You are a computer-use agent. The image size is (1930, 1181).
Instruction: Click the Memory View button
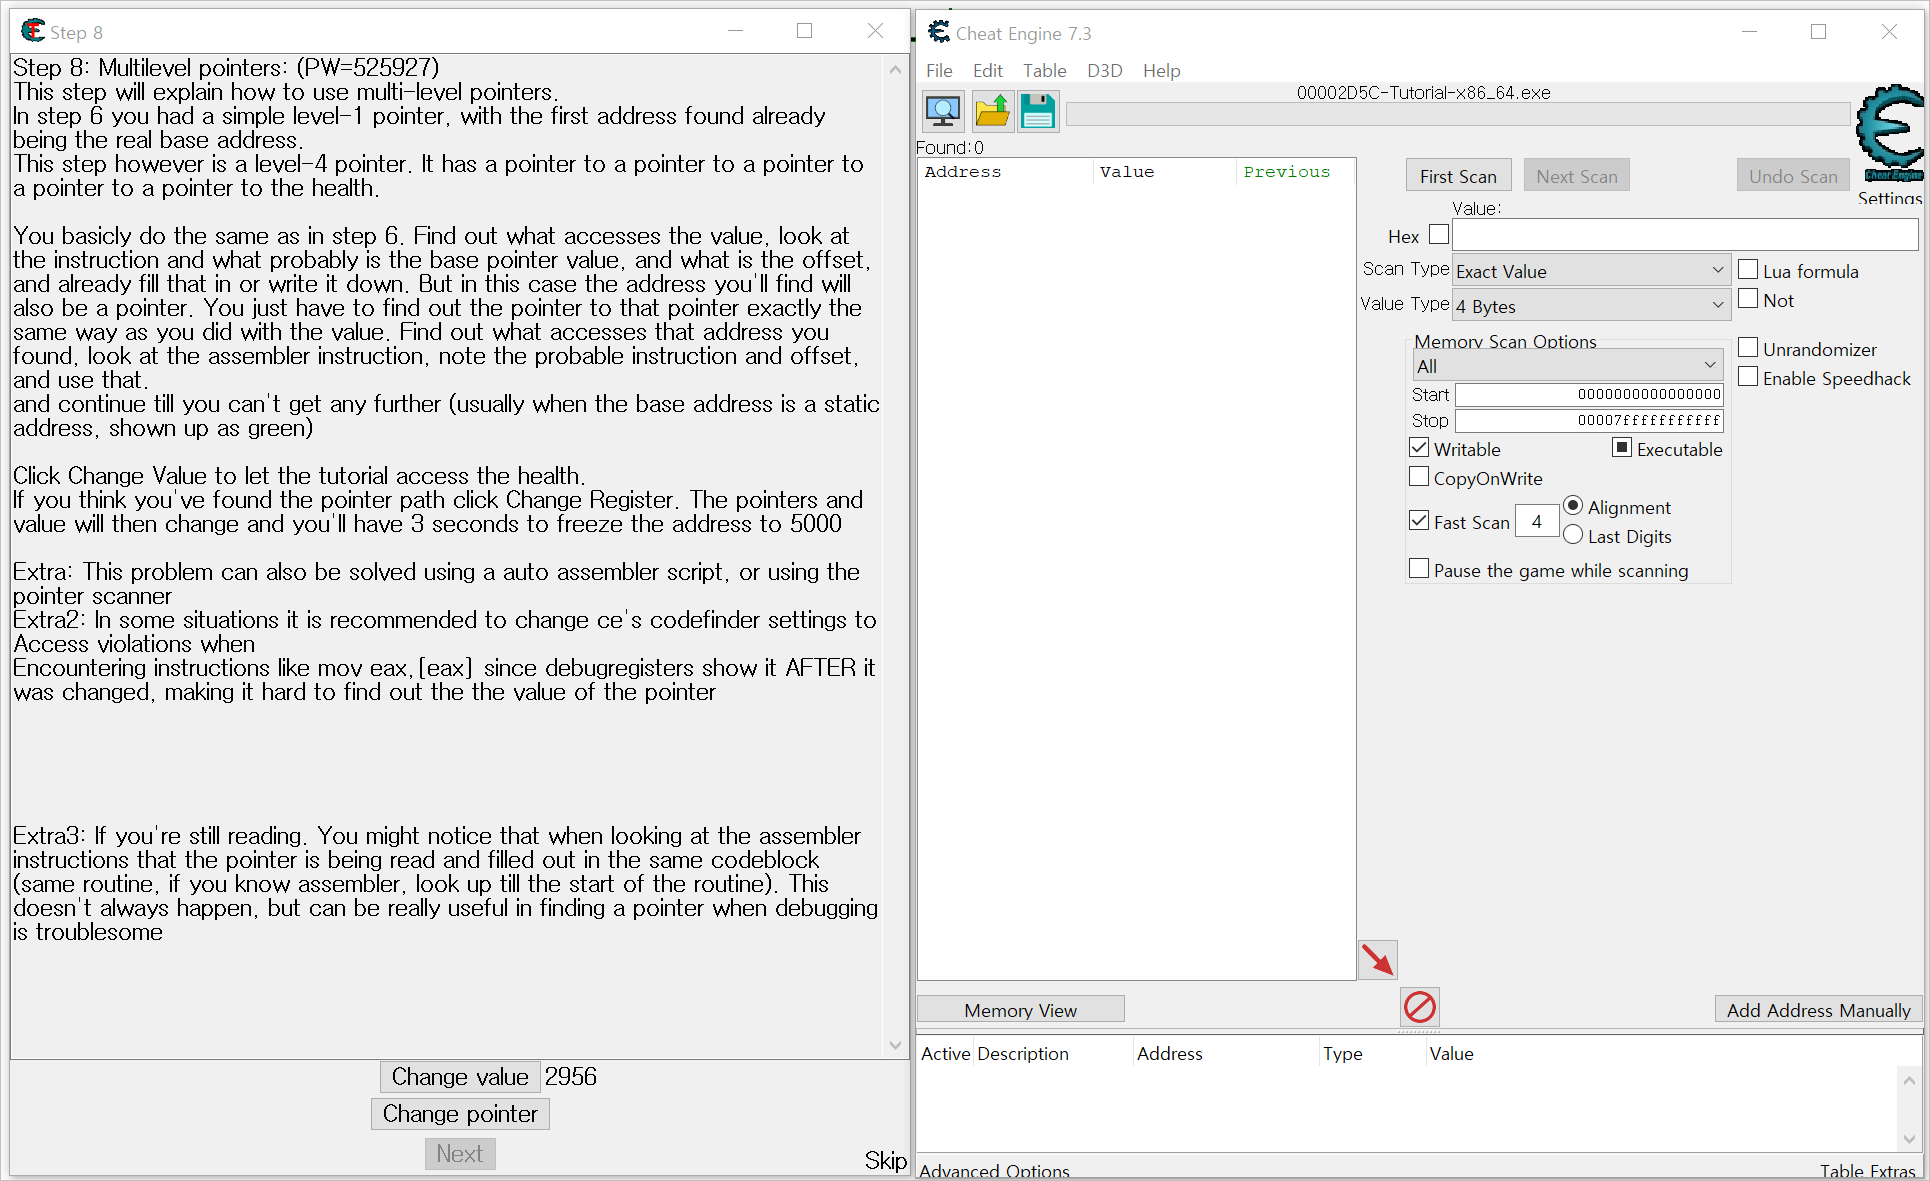[1020, 1010]
